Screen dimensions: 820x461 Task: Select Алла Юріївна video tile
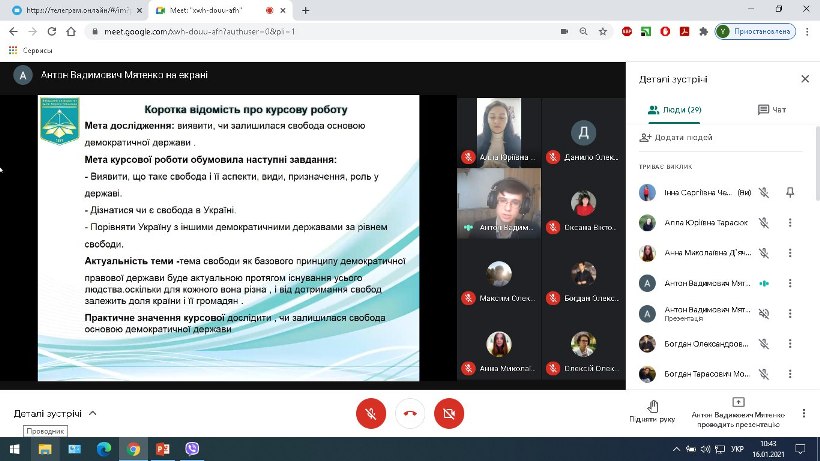click(x=499, y=132)
